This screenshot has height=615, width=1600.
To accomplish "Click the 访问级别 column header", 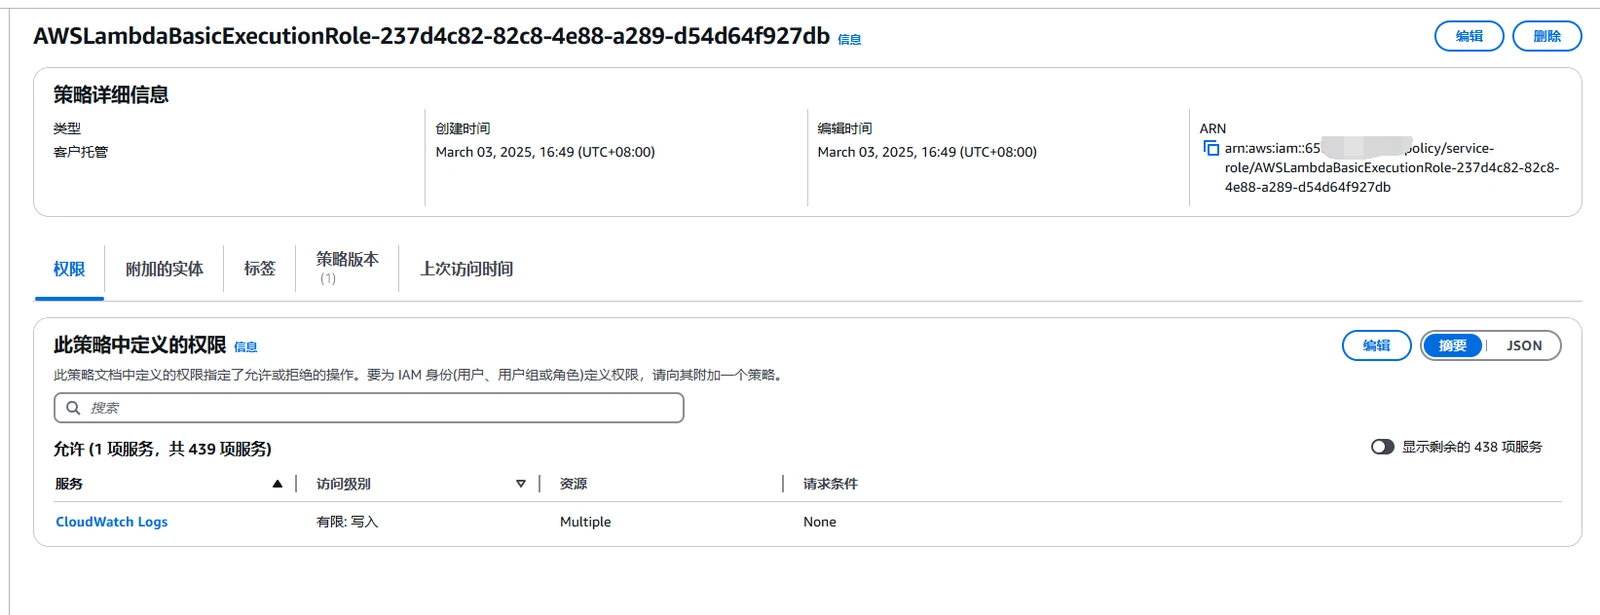I will pos(344,484).
